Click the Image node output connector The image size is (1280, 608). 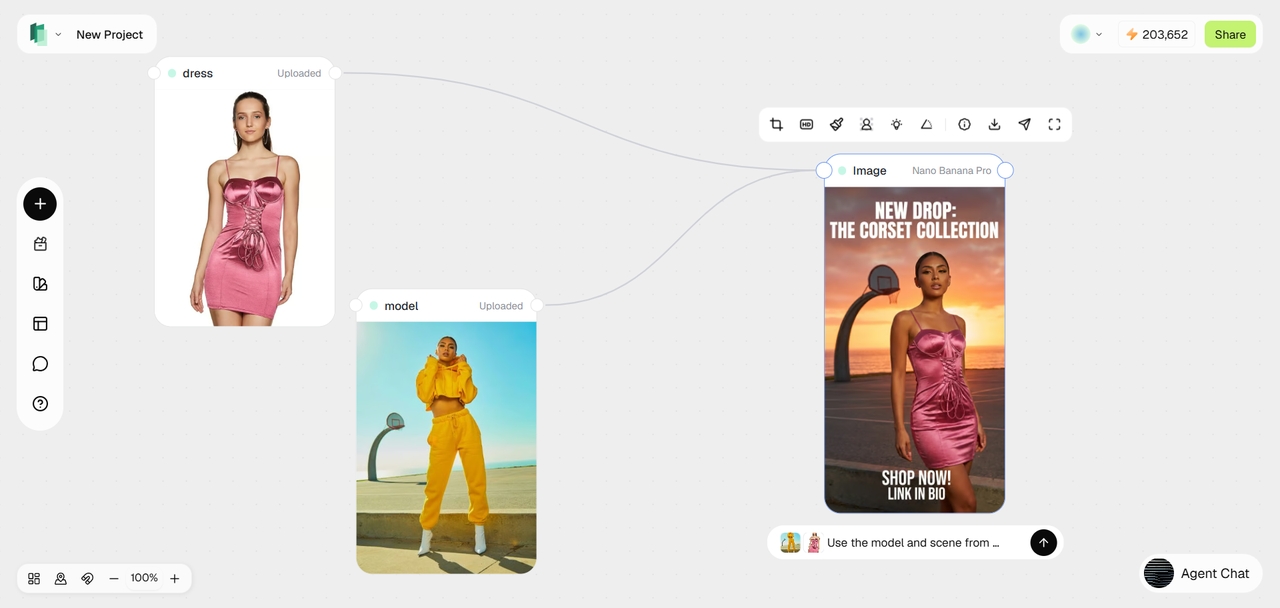(x=1006, y=171)
